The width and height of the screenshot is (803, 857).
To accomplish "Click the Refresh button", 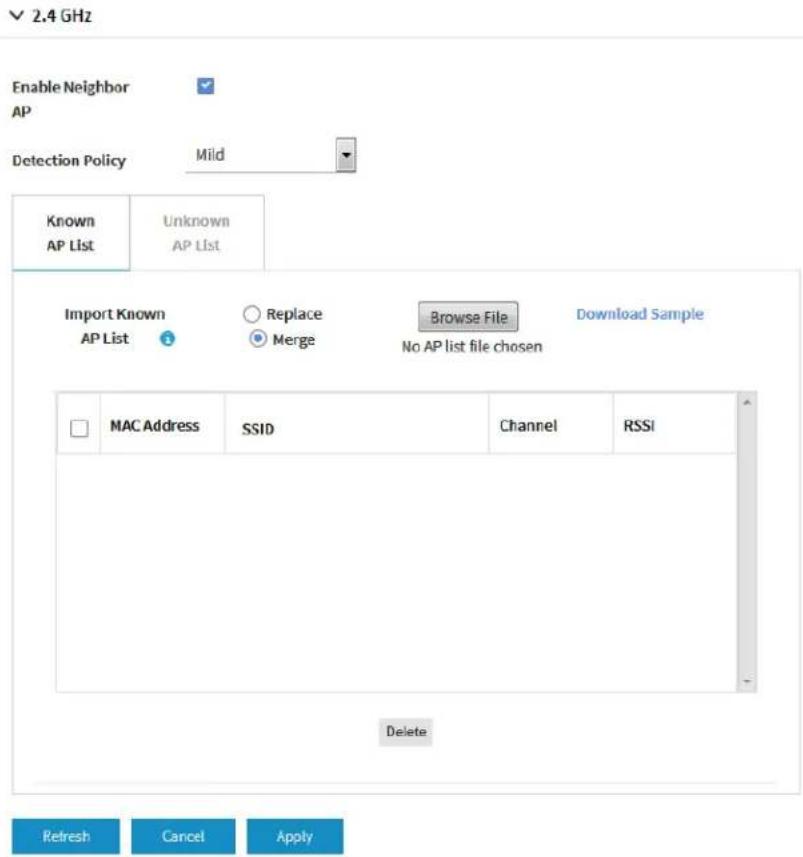I will point(66,836).
